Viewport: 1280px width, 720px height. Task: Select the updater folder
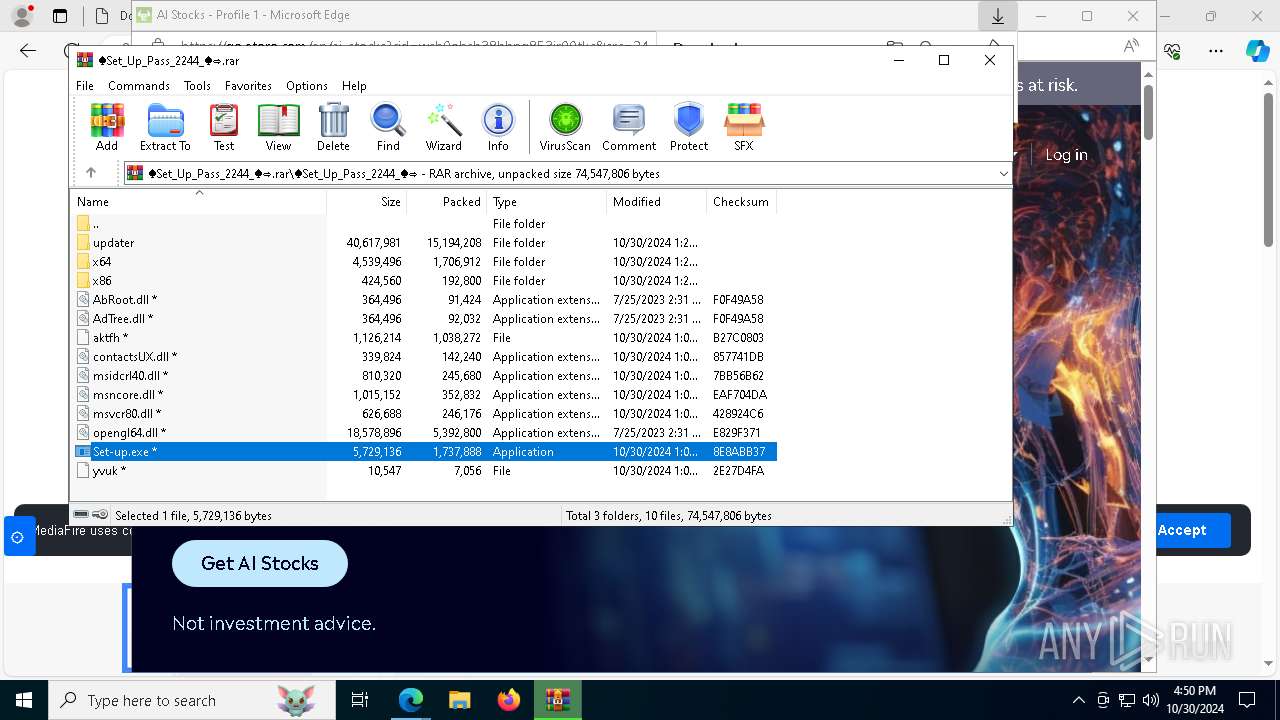(424, 243)
